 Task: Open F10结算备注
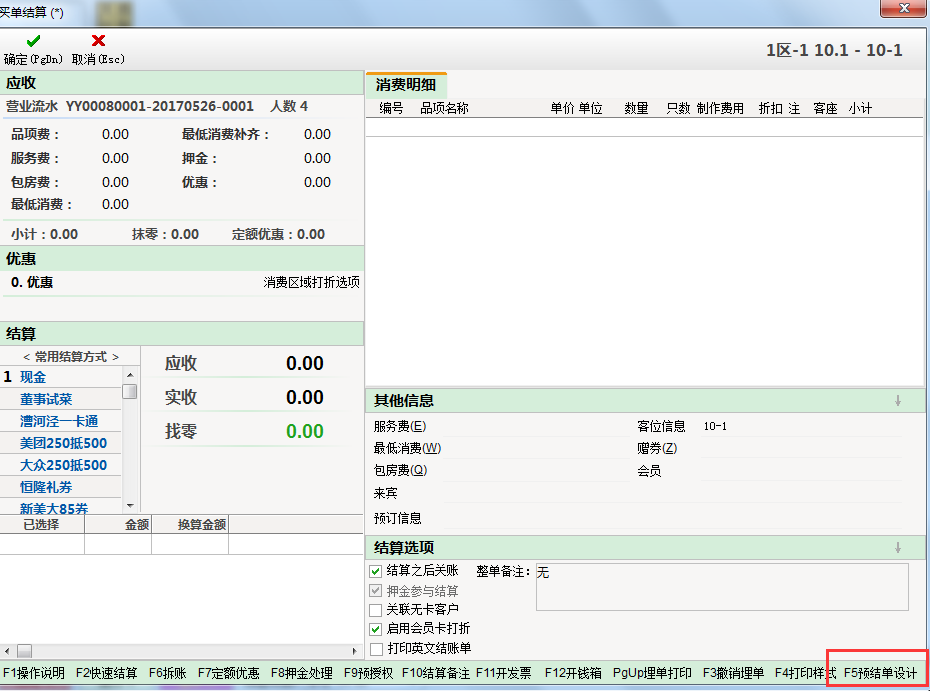point(436,673)
